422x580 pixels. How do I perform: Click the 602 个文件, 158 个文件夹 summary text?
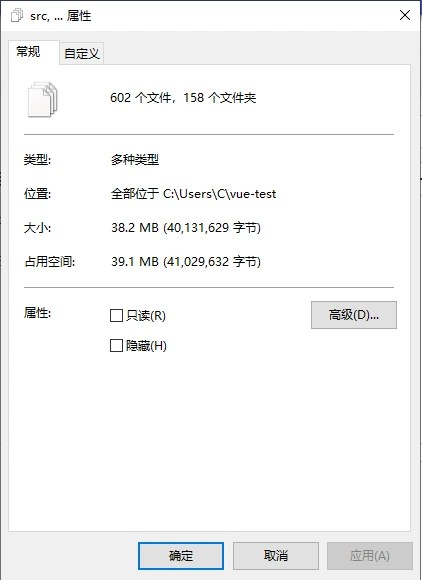183,98
